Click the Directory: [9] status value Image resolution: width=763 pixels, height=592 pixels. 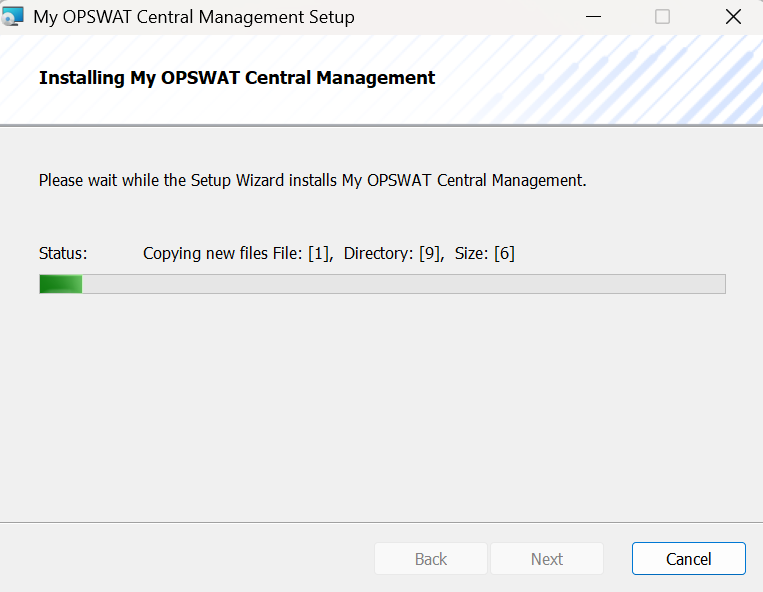click(394, 253)
